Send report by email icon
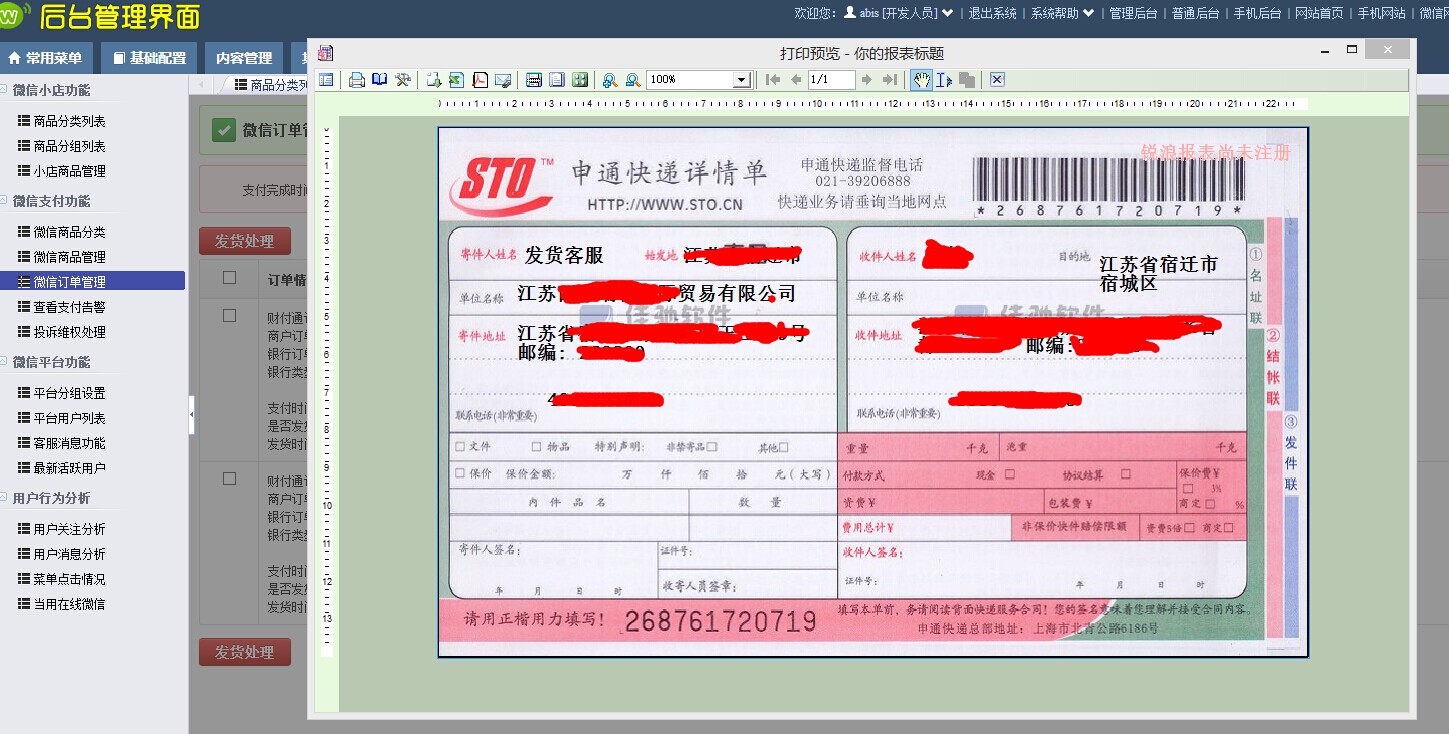The height and width of the screenshot is (734, 1449). [x=503, y=80]
